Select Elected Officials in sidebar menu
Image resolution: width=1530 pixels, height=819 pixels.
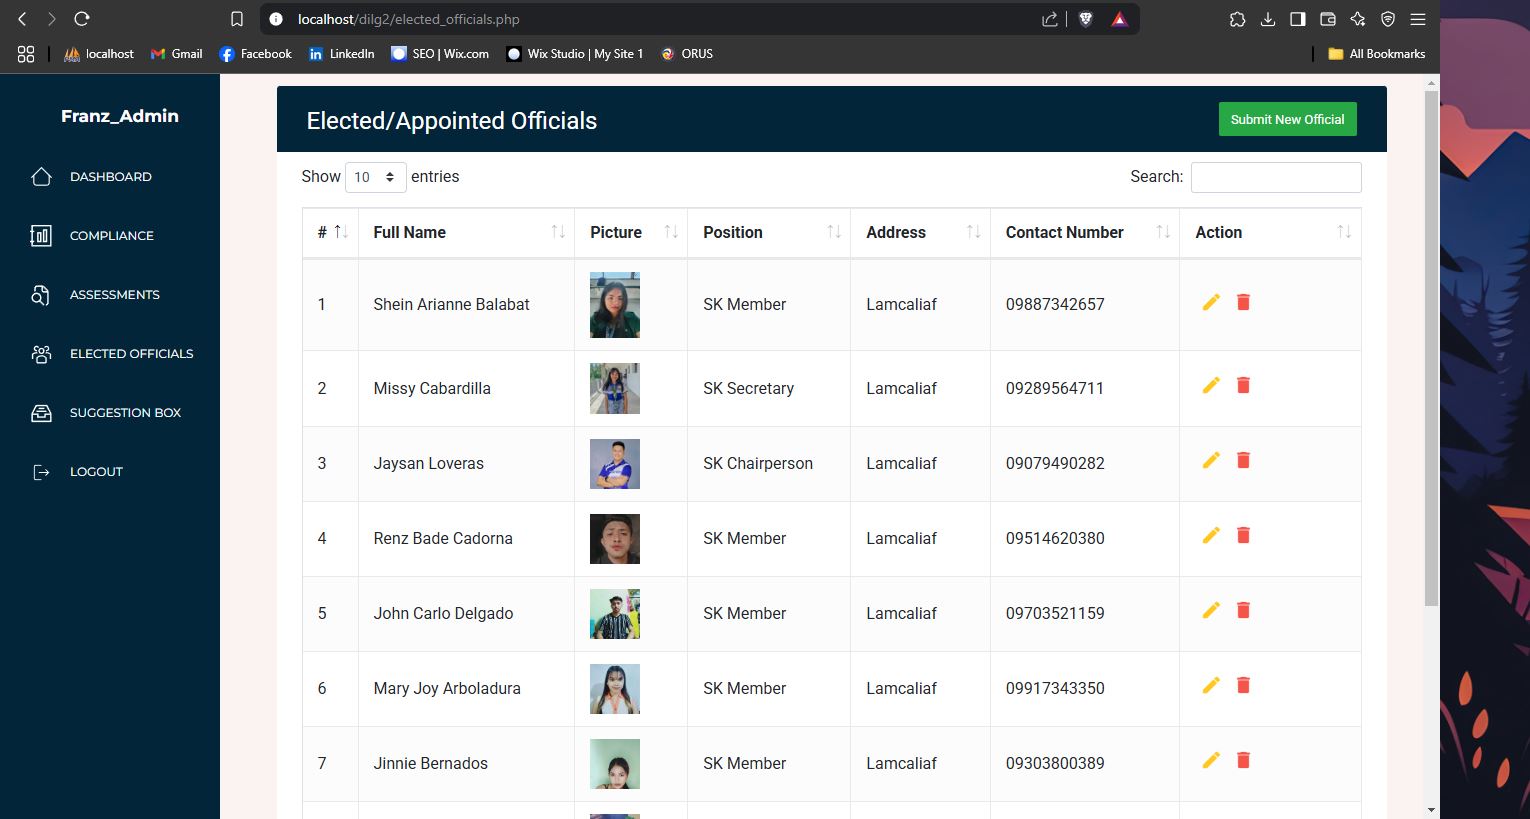point(131,354)
